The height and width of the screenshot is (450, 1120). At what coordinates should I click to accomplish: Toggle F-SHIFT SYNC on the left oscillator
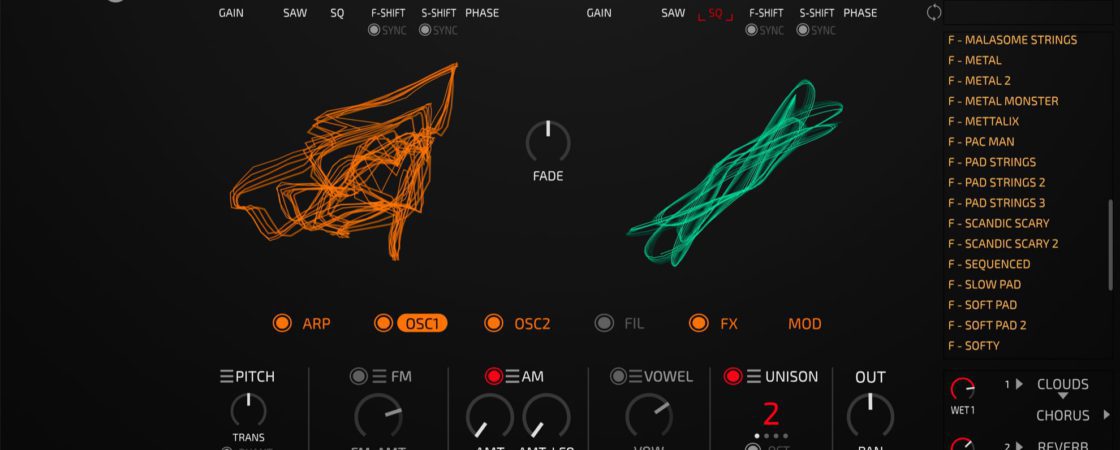coord(374,30)
